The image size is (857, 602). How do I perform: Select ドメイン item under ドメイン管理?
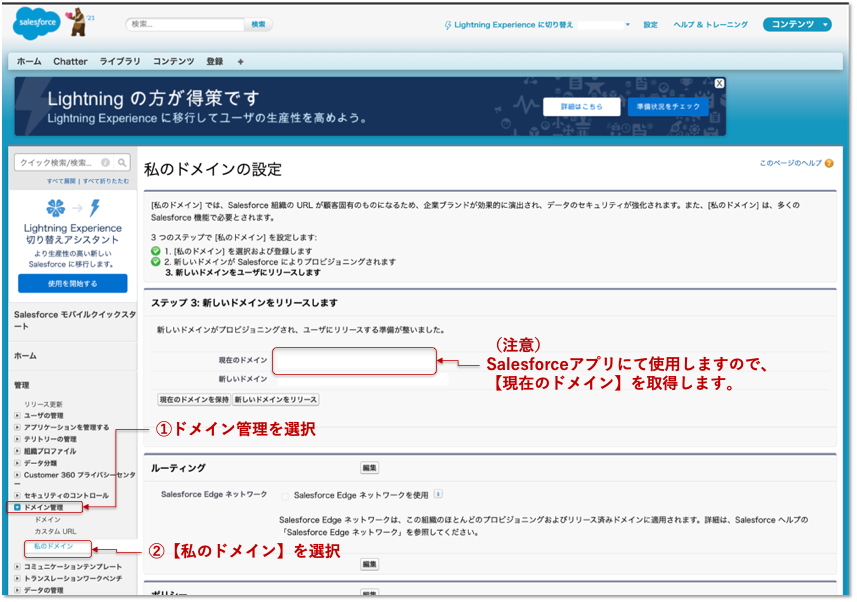click(48, 519)
